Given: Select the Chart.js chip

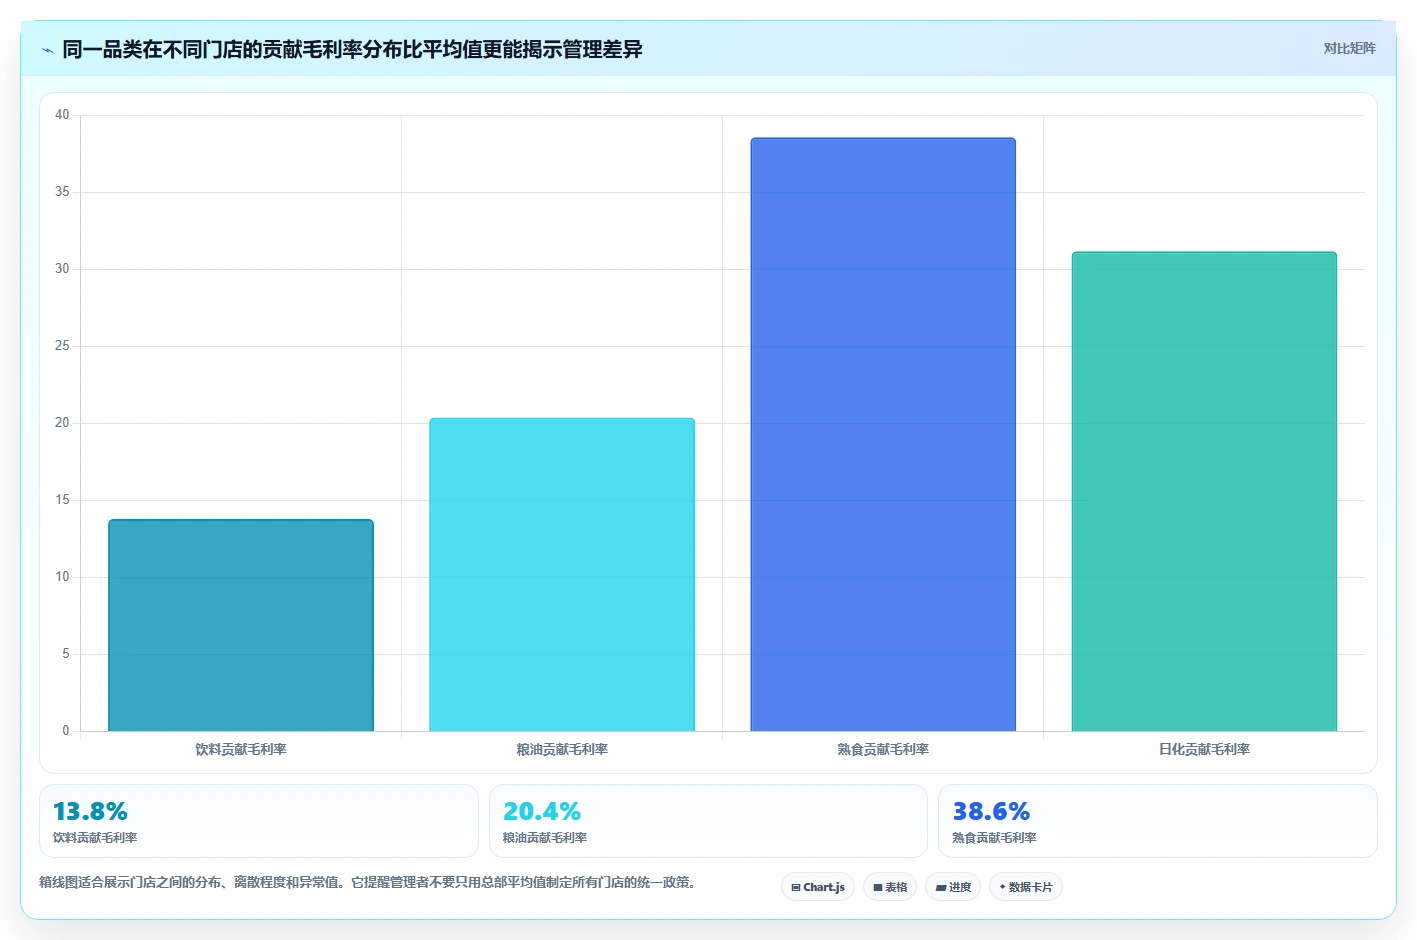Looking at the screenshot, I should pyautogui.click(x=818, y=887).
